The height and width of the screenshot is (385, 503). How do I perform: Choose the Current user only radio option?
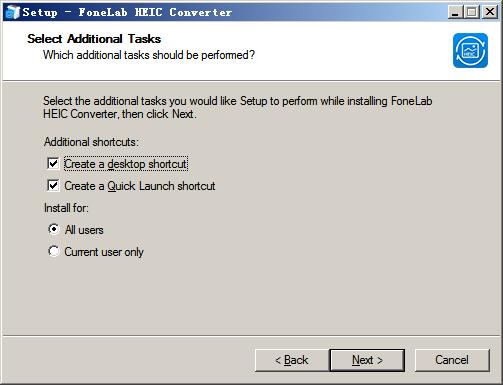pyautogui.click(x=54, y=251)
